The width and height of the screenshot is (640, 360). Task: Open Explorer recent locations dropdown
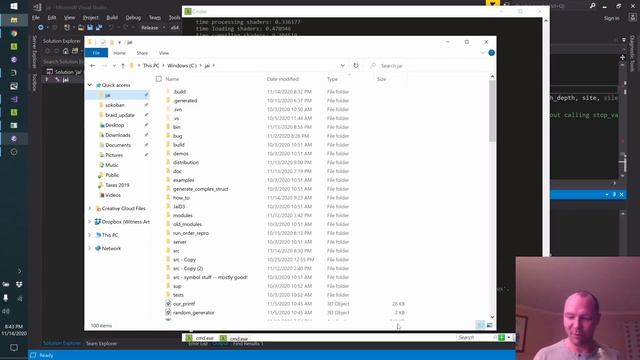(x=114, y=66)
